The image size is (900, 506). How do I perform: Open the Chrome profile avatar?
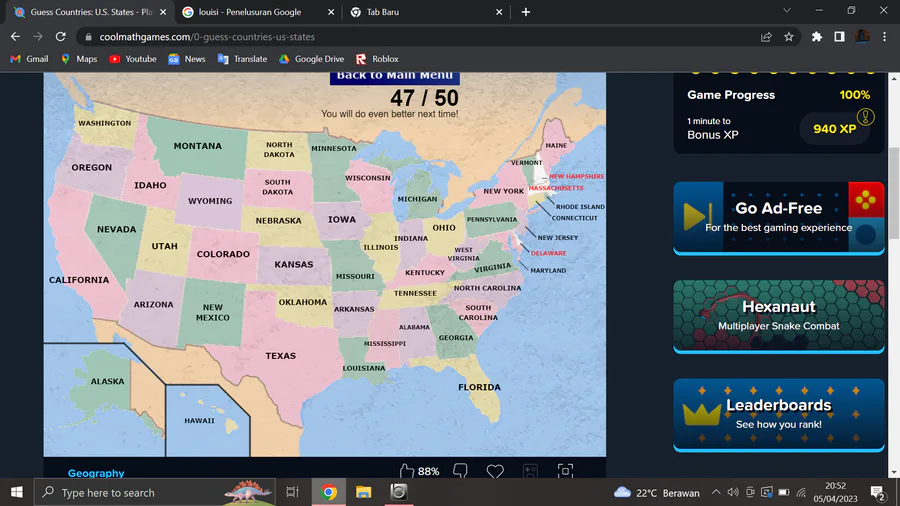point(862,37)
